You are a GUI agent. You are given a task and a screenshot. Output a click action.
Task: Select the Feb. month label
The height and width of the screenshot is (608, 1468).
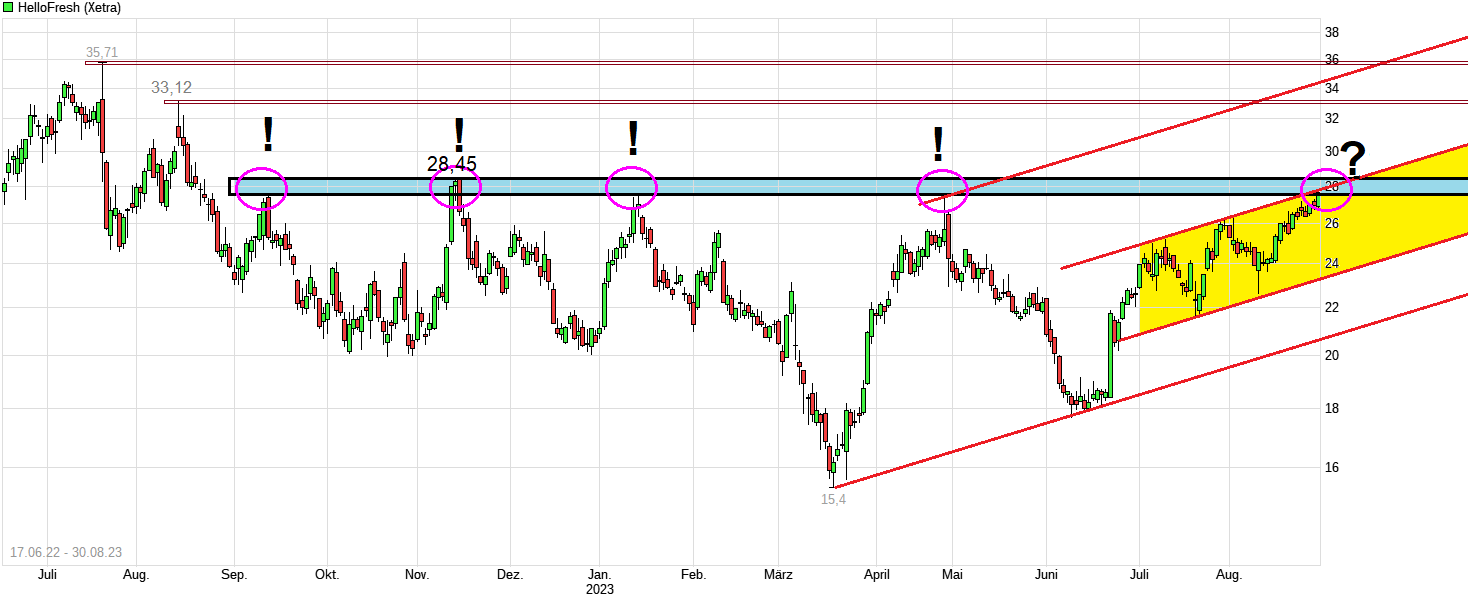[x=693, y=575]
